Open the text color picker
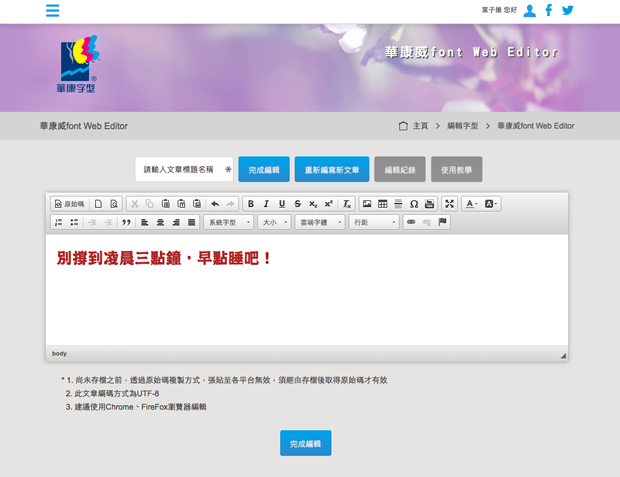Screen dimensions: 620x477 click(472, 204)
